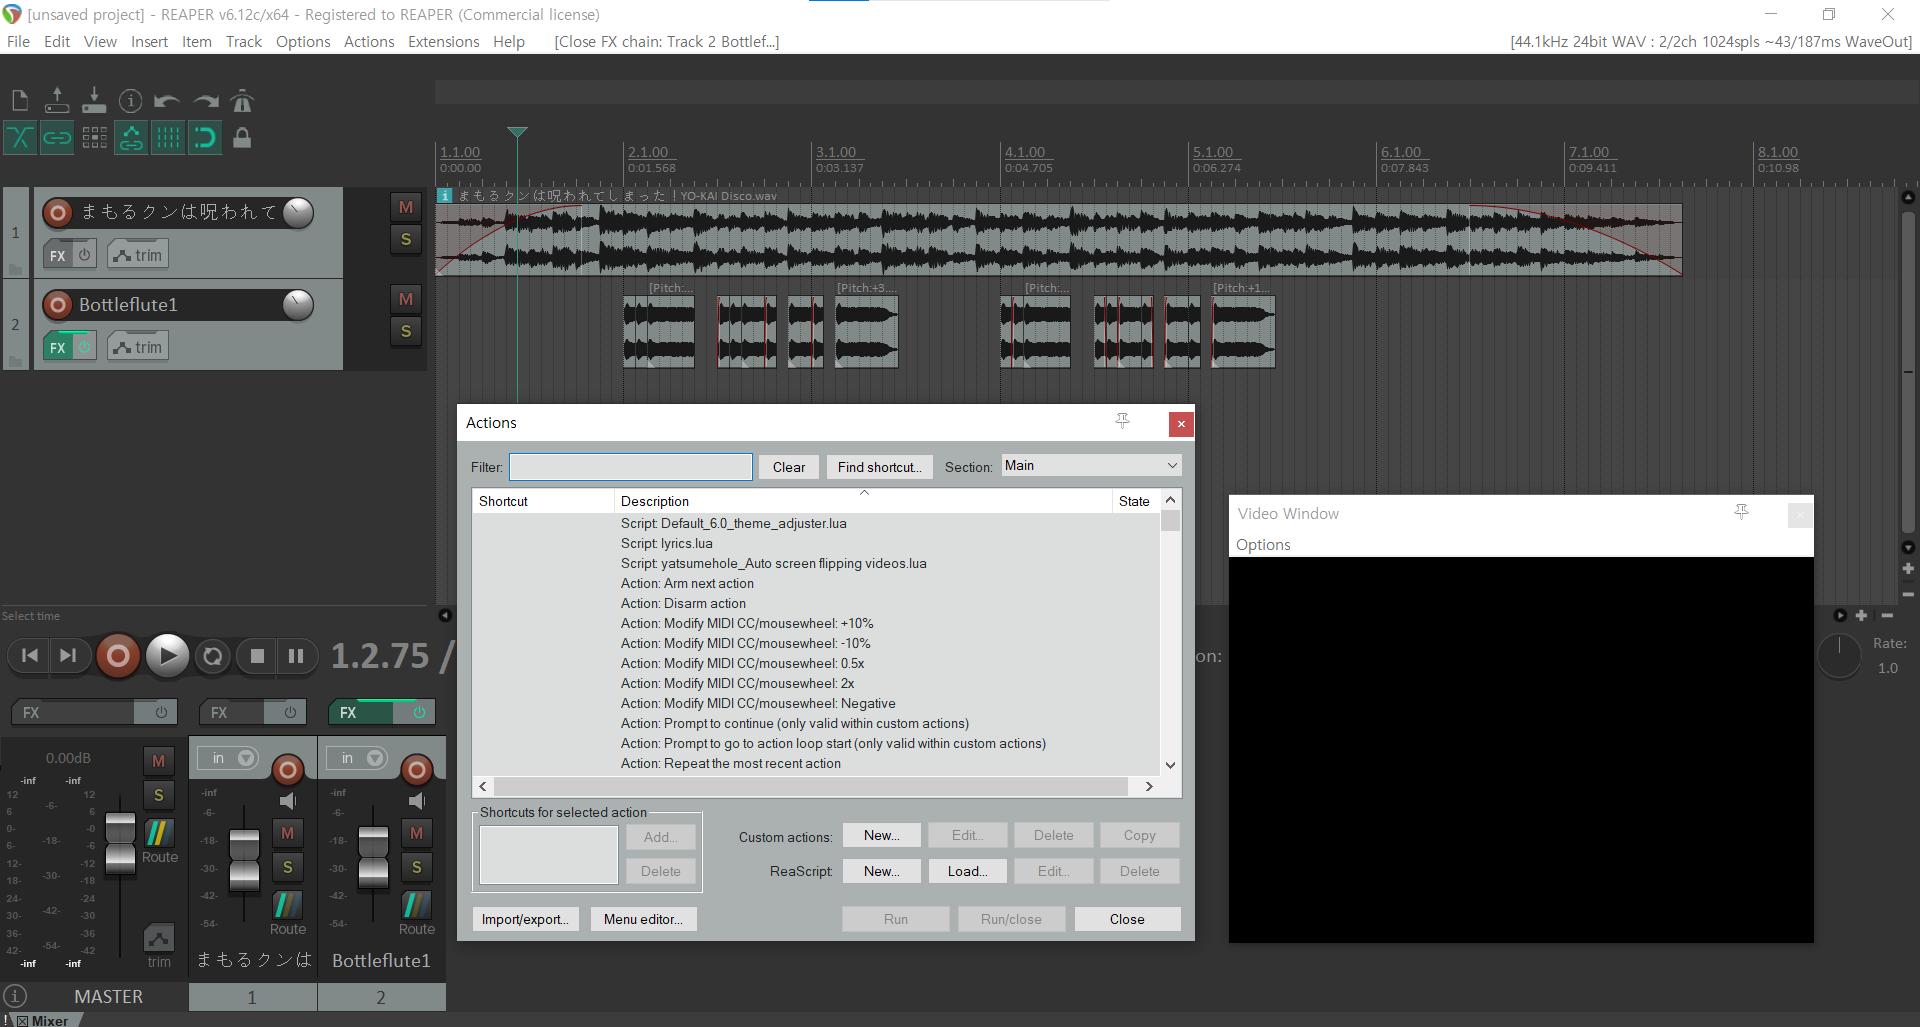Open Options menu in Video Window
1920x1027 pixels.
click(1263, 545)
